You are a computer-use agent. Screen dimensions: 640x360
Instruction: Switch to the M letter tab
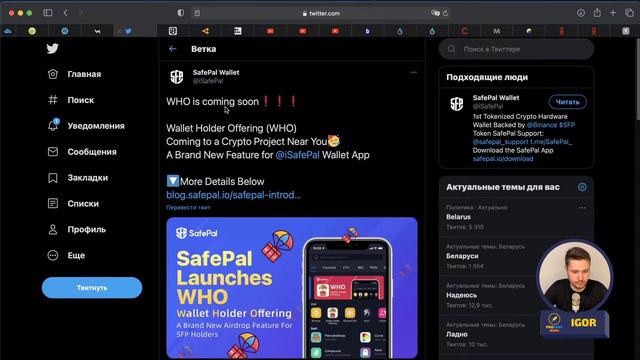[x=496, y=31]
